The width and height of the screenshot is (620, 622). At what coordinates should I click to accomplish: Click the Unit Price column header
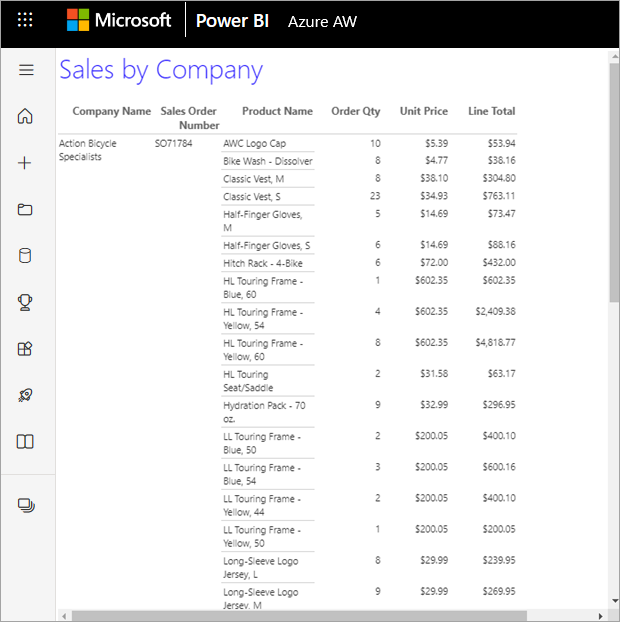pos(424,111)
